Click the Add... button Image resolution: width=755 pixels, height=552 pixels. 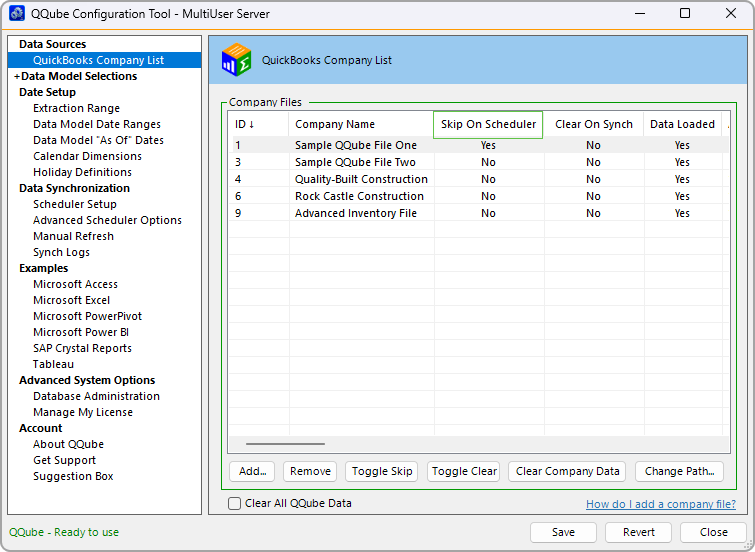point(252,471)
